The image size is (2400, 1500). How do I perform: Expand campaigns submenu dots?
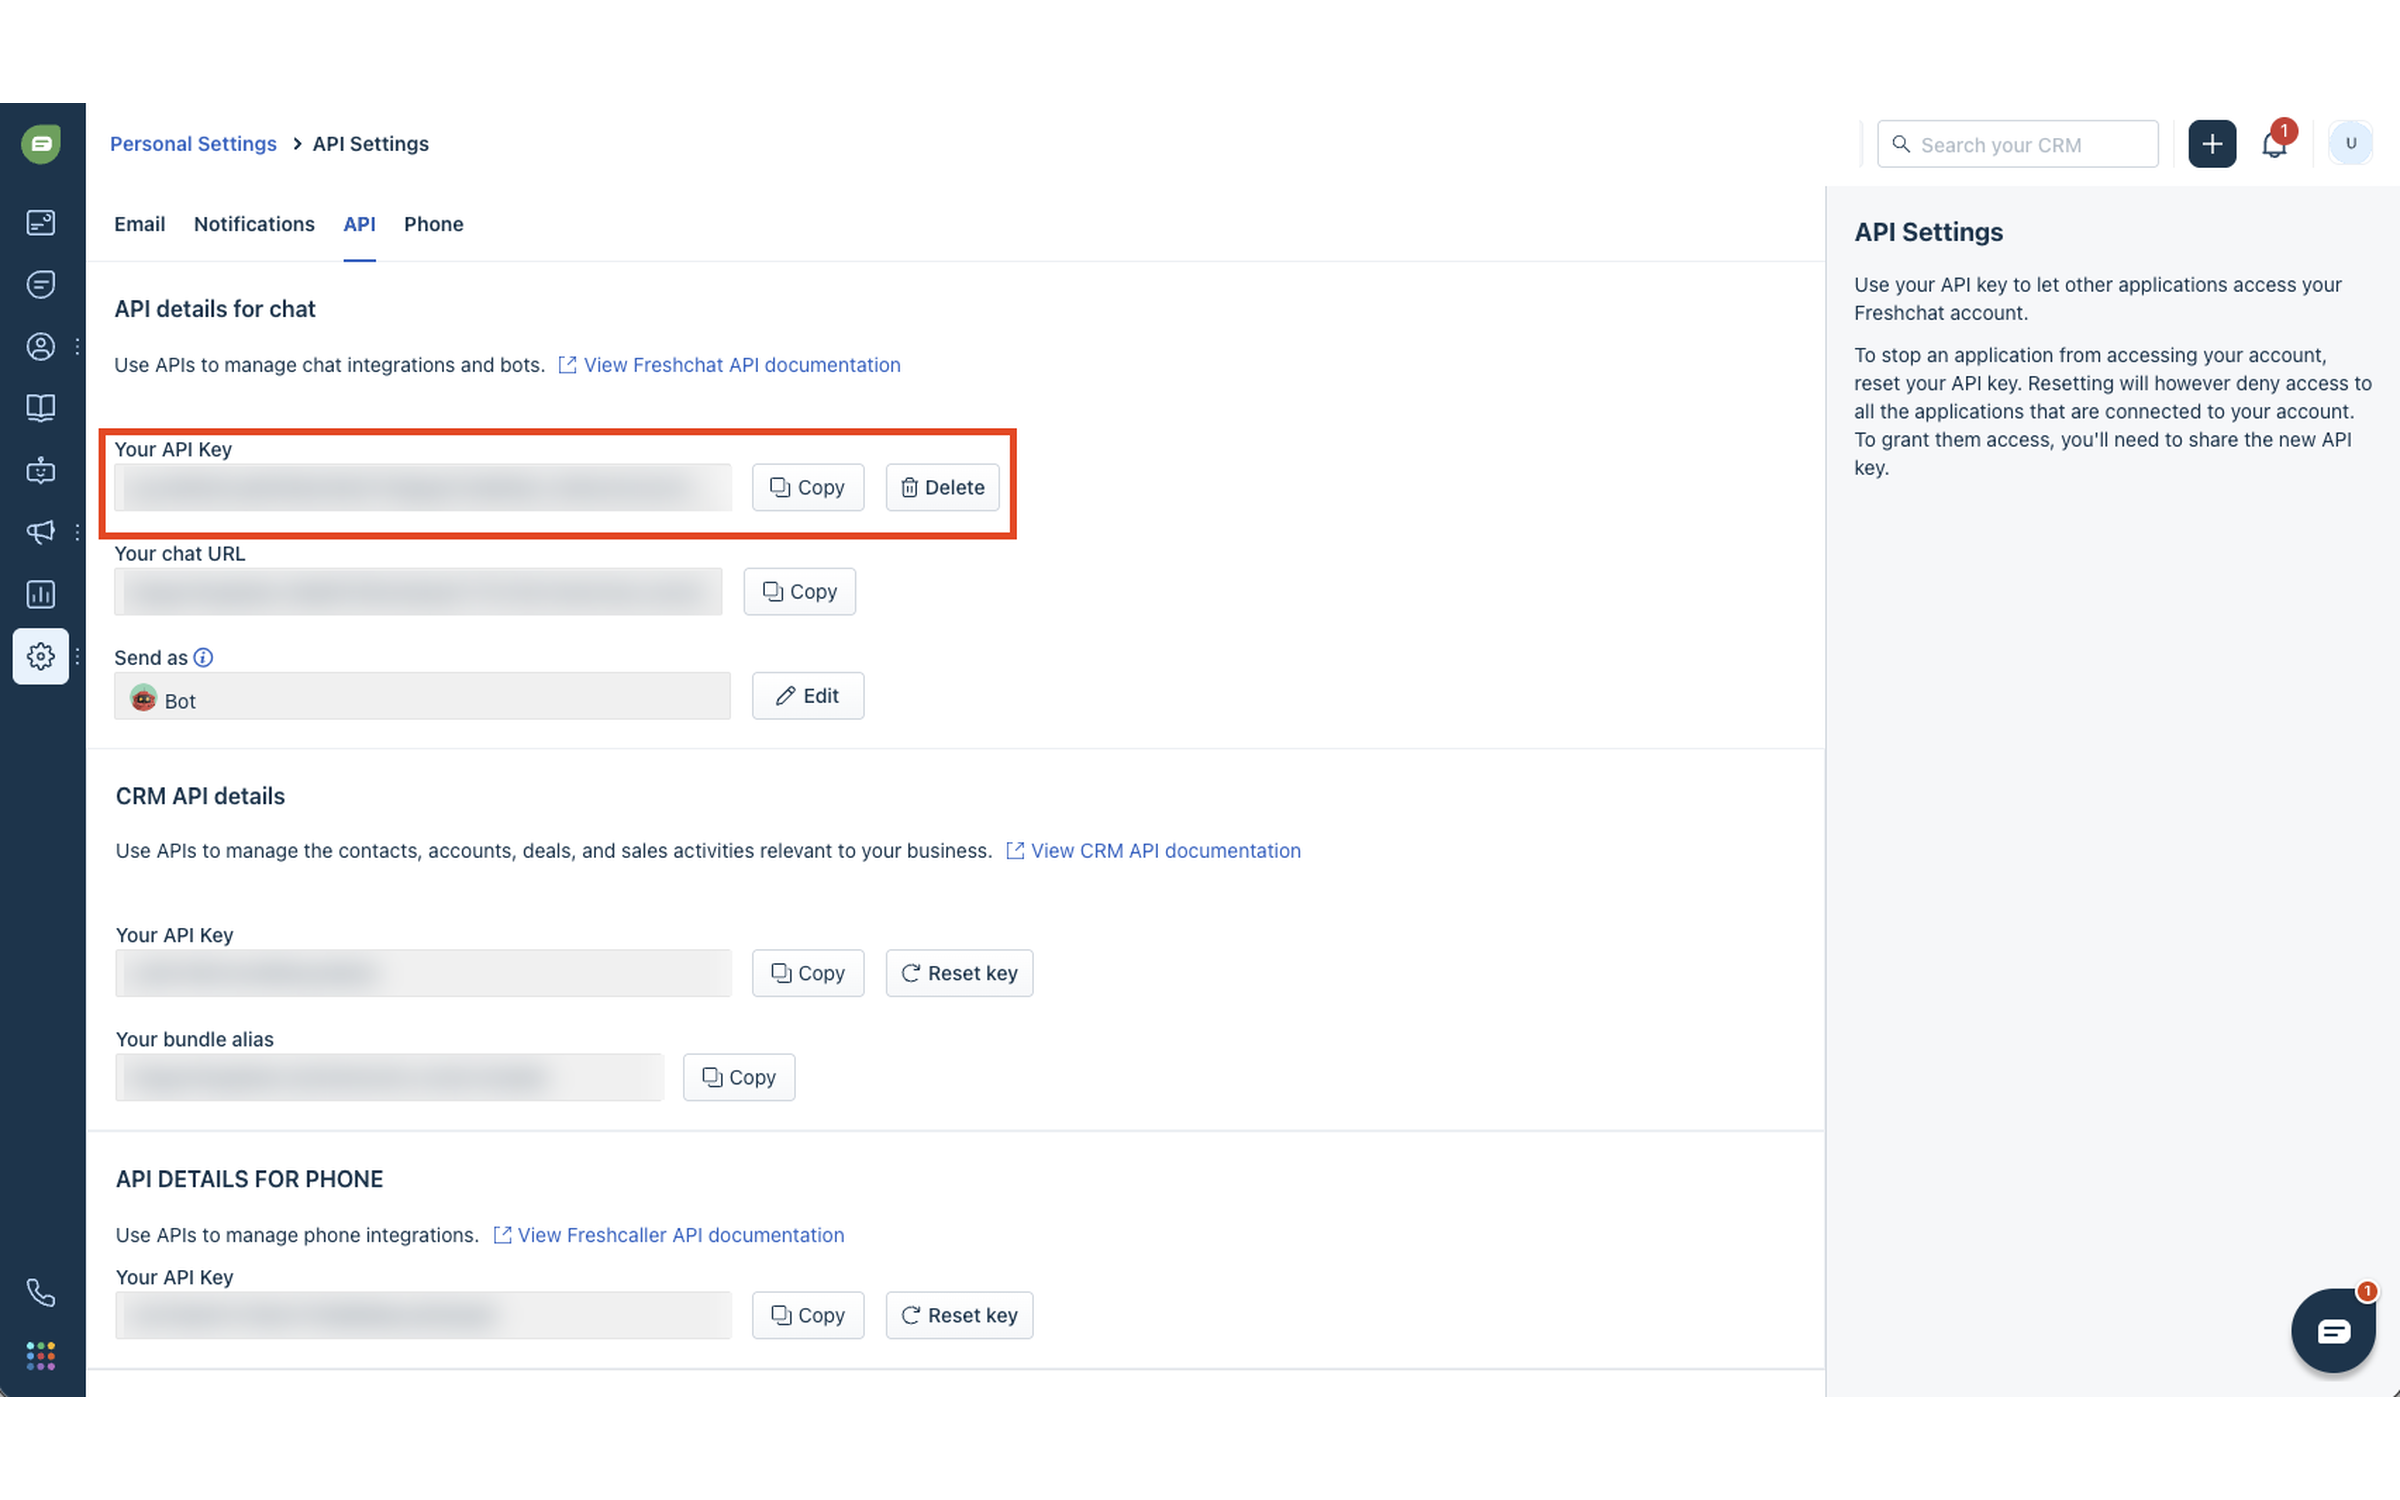(x=77, y=532)
